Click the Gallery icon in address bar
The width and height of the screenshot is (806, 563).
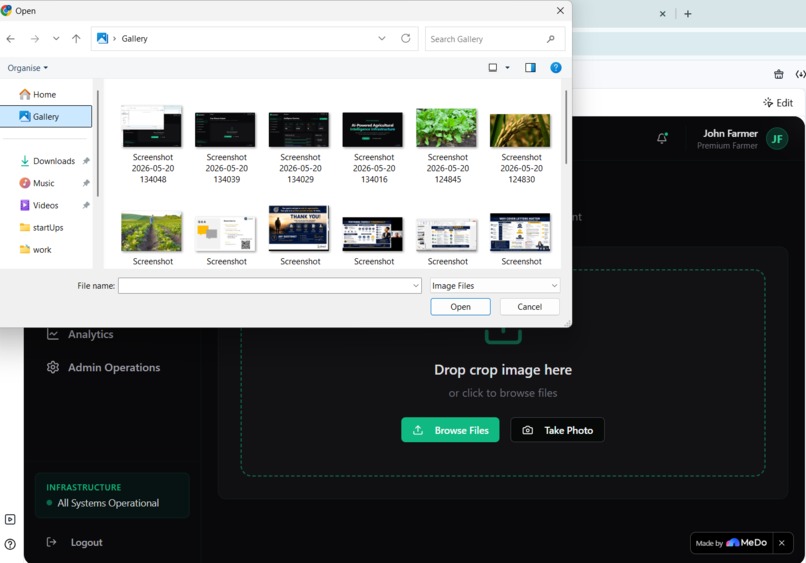[102, 39]
